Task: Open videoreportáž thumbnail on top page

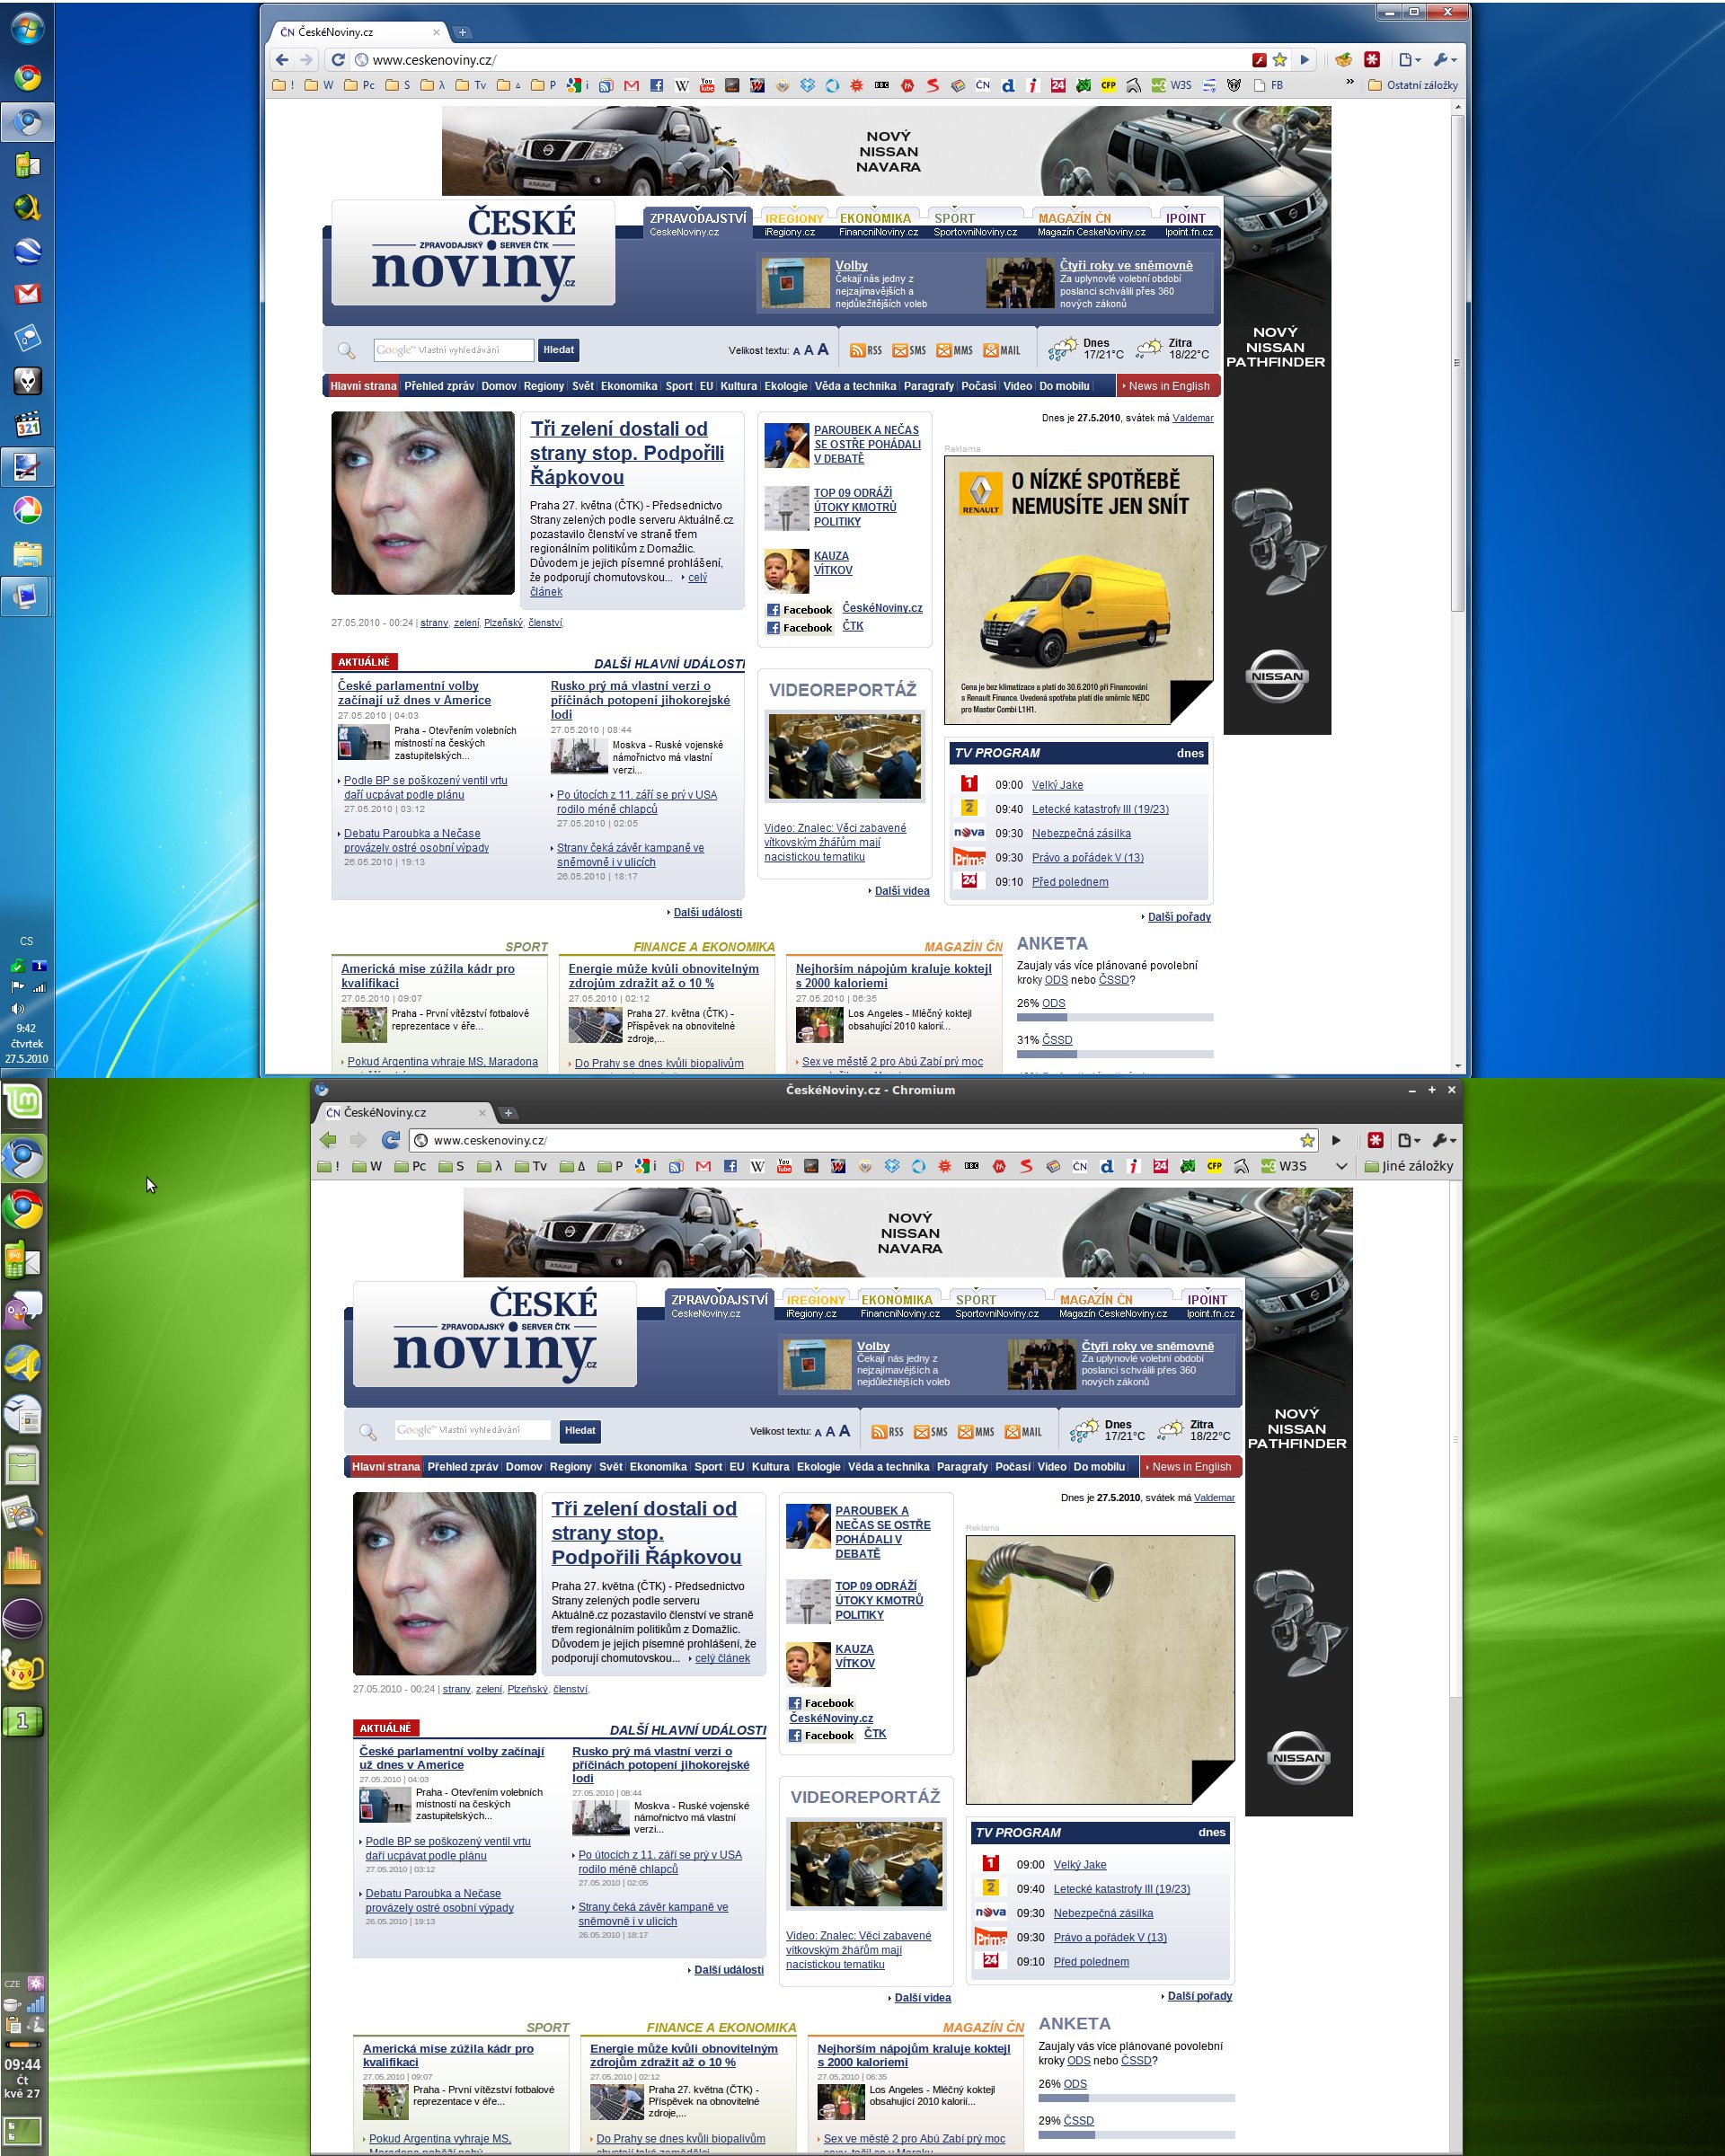Action: (844, 756)
